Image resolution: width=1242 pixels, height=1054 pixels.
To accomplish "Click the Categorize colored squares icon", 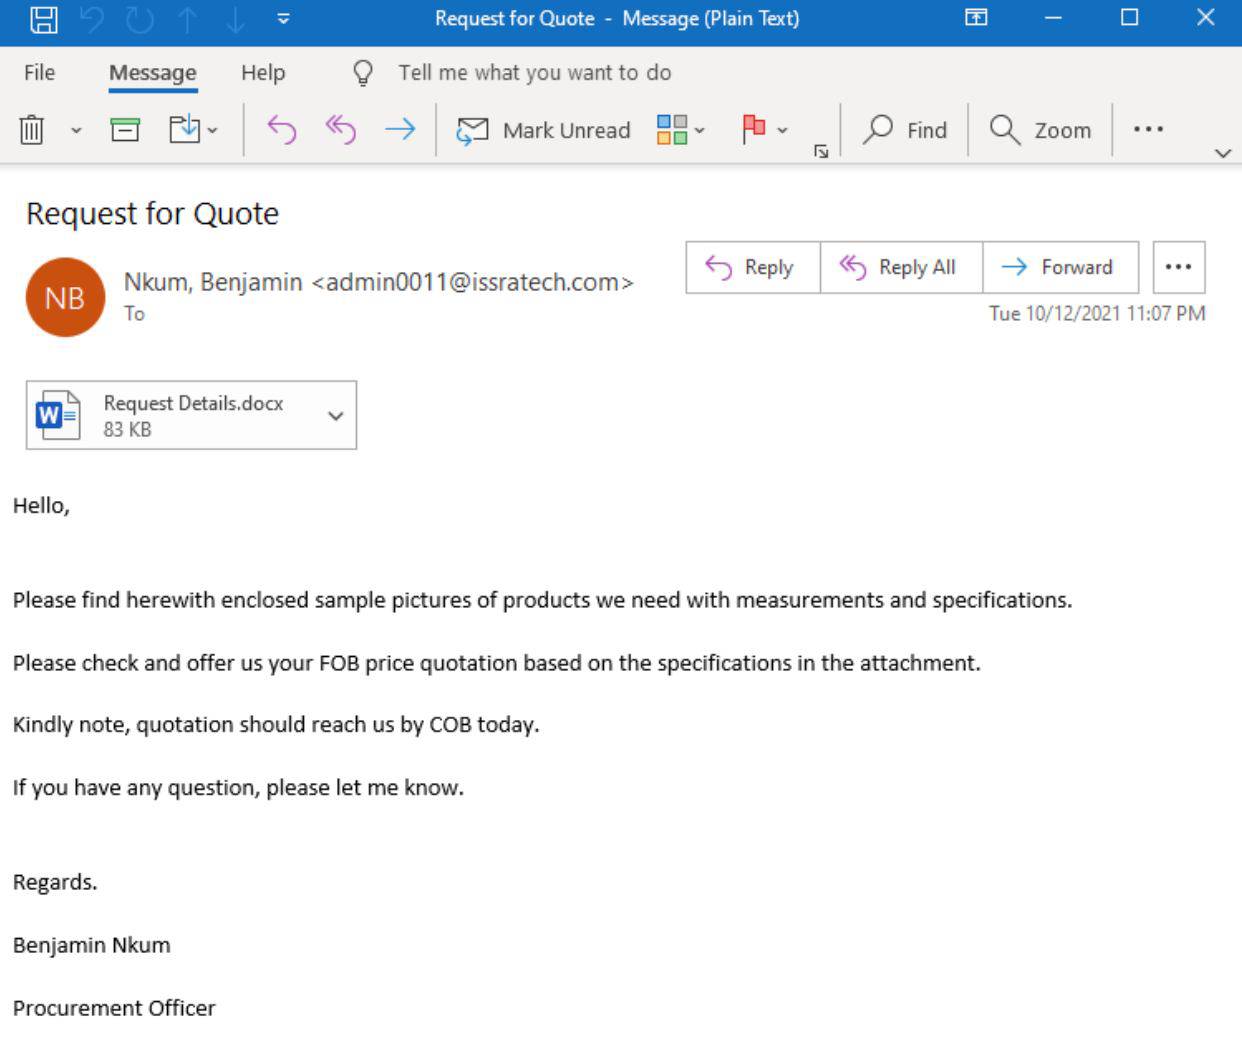I will [672, 130].
